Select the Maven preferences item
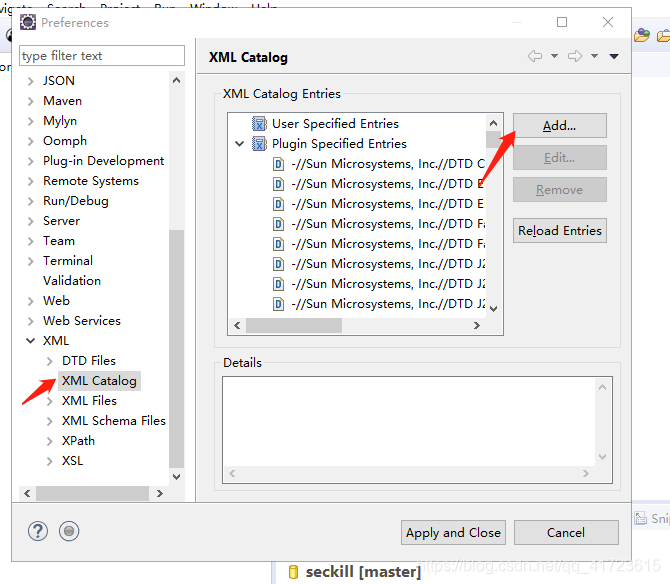 point(62,101)
